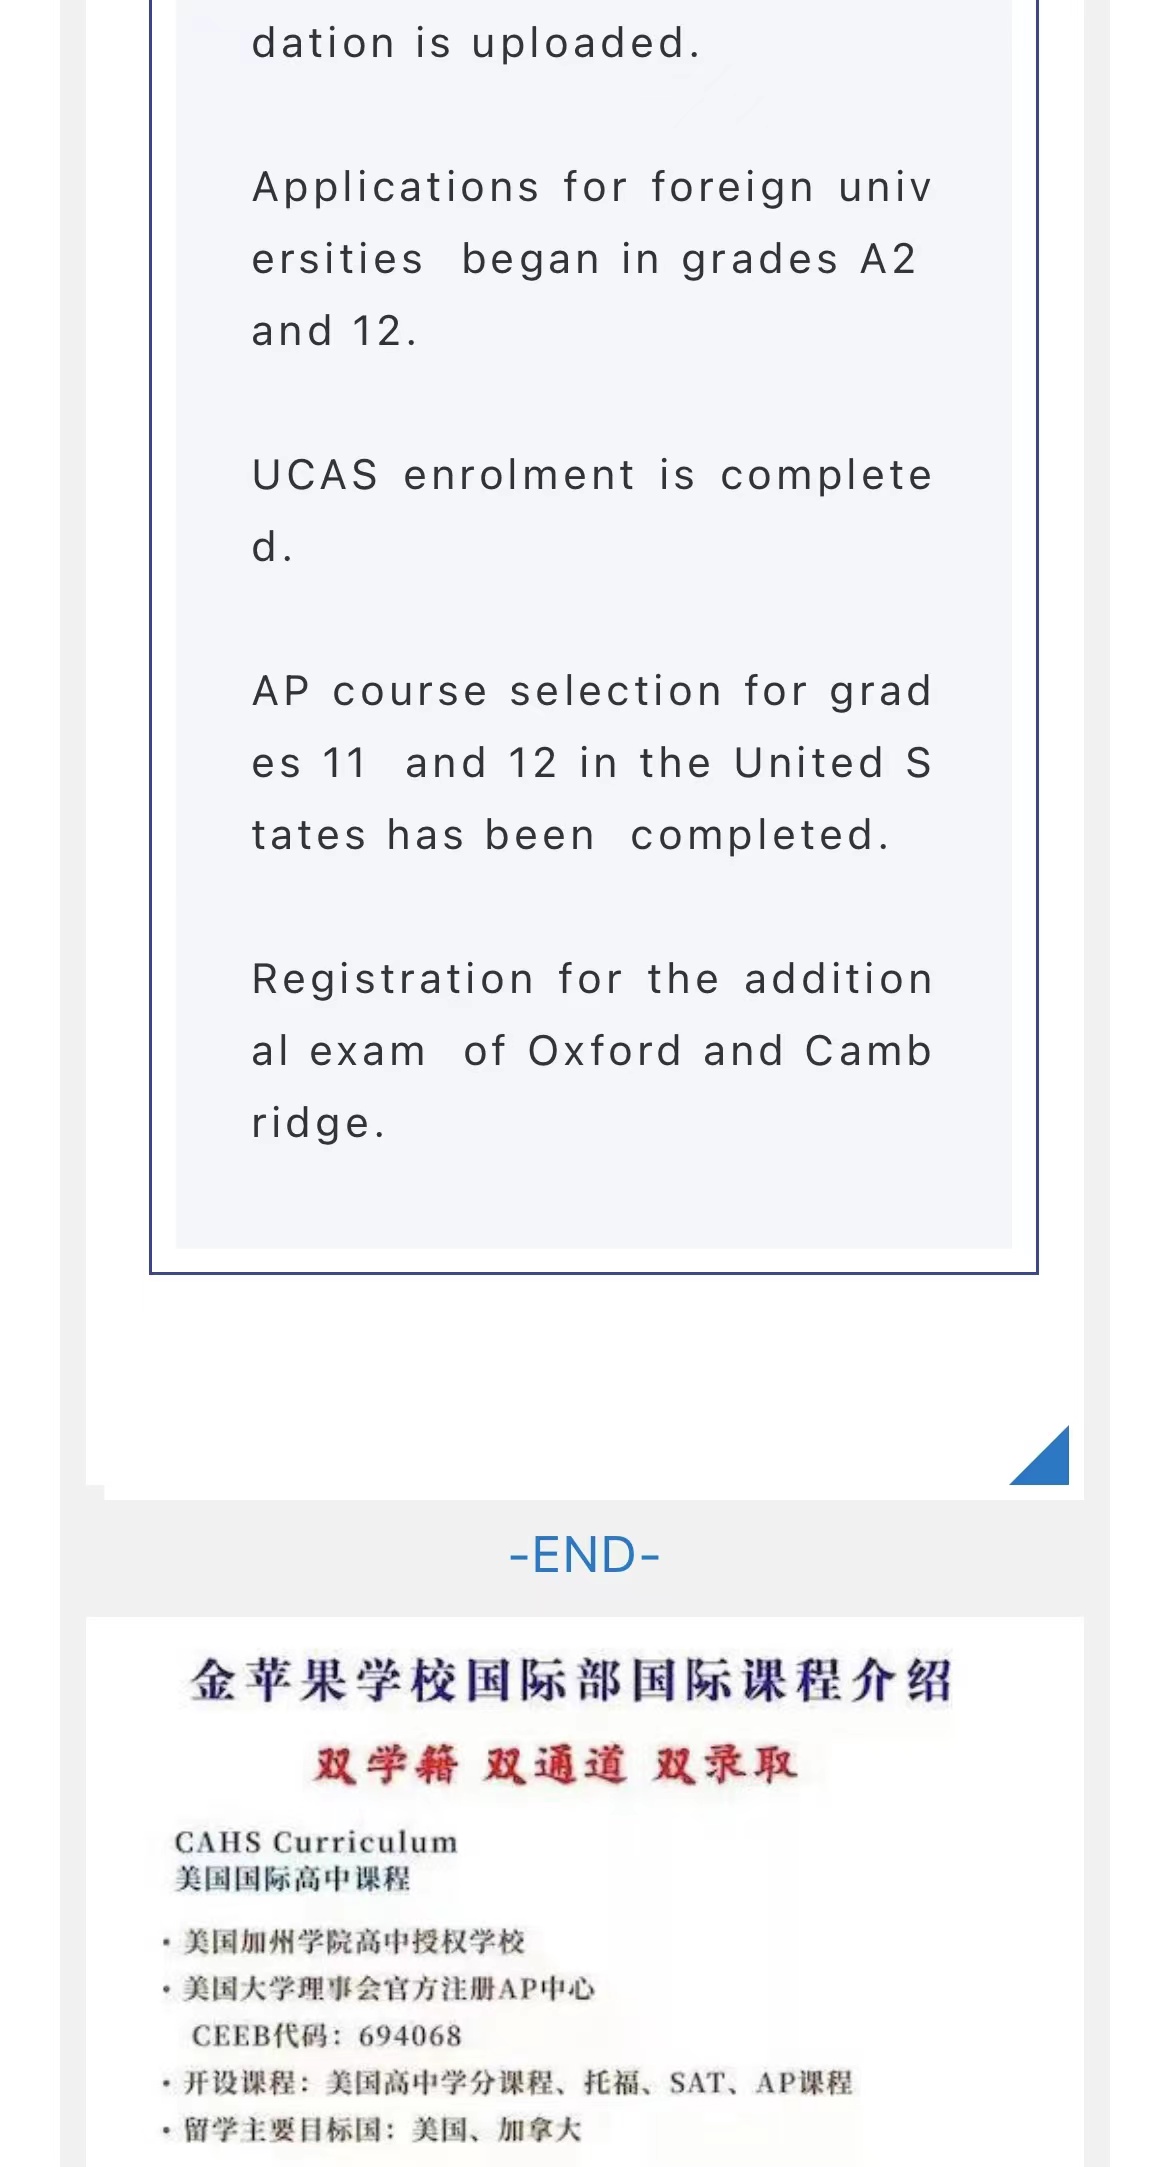Click the 美国加州学院高中授权学校 bullet line
The image size is (1170, 2167).
(x=354, y=1942)
